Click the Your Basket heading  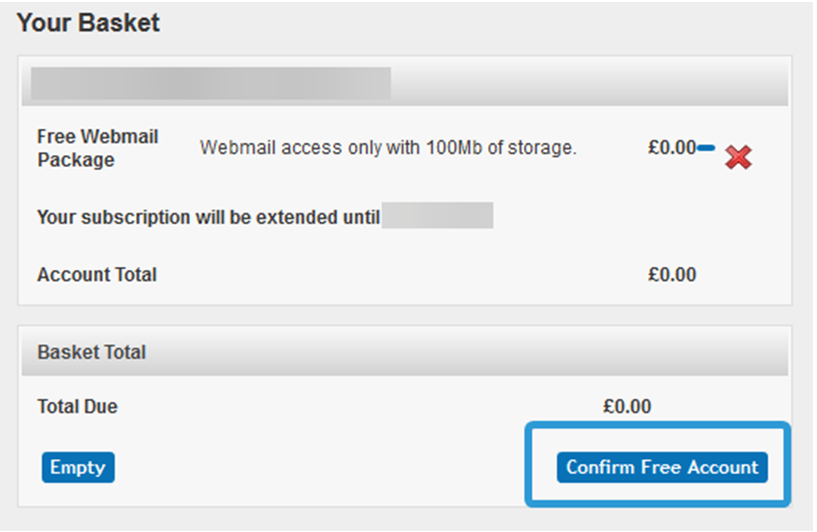point(88,23)
